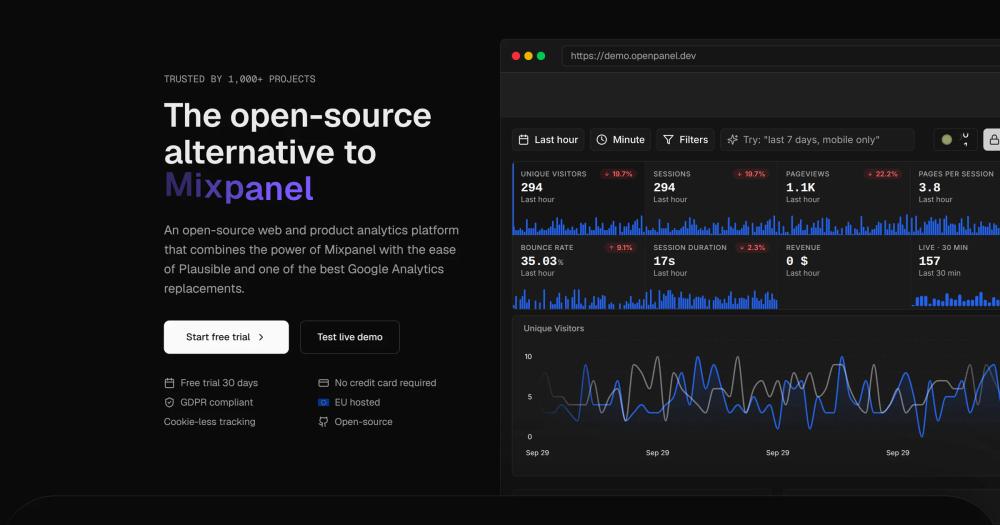The height and width of the screenshot is (525, 1000).
Task: Click the yellow minimize dot in mock browser
Action: pos(528,56)
